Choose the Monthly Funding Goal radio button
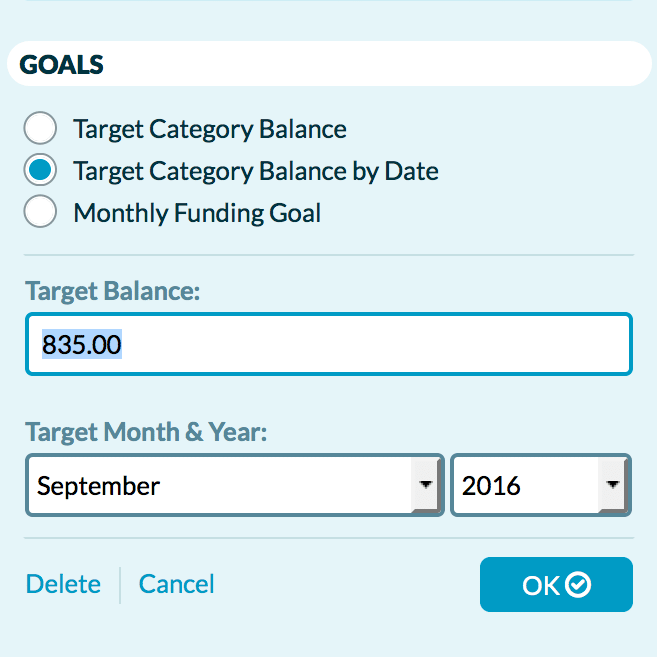The width and height of the screenshot is (657, 657). pyautogui.click(x=40, y=211)
